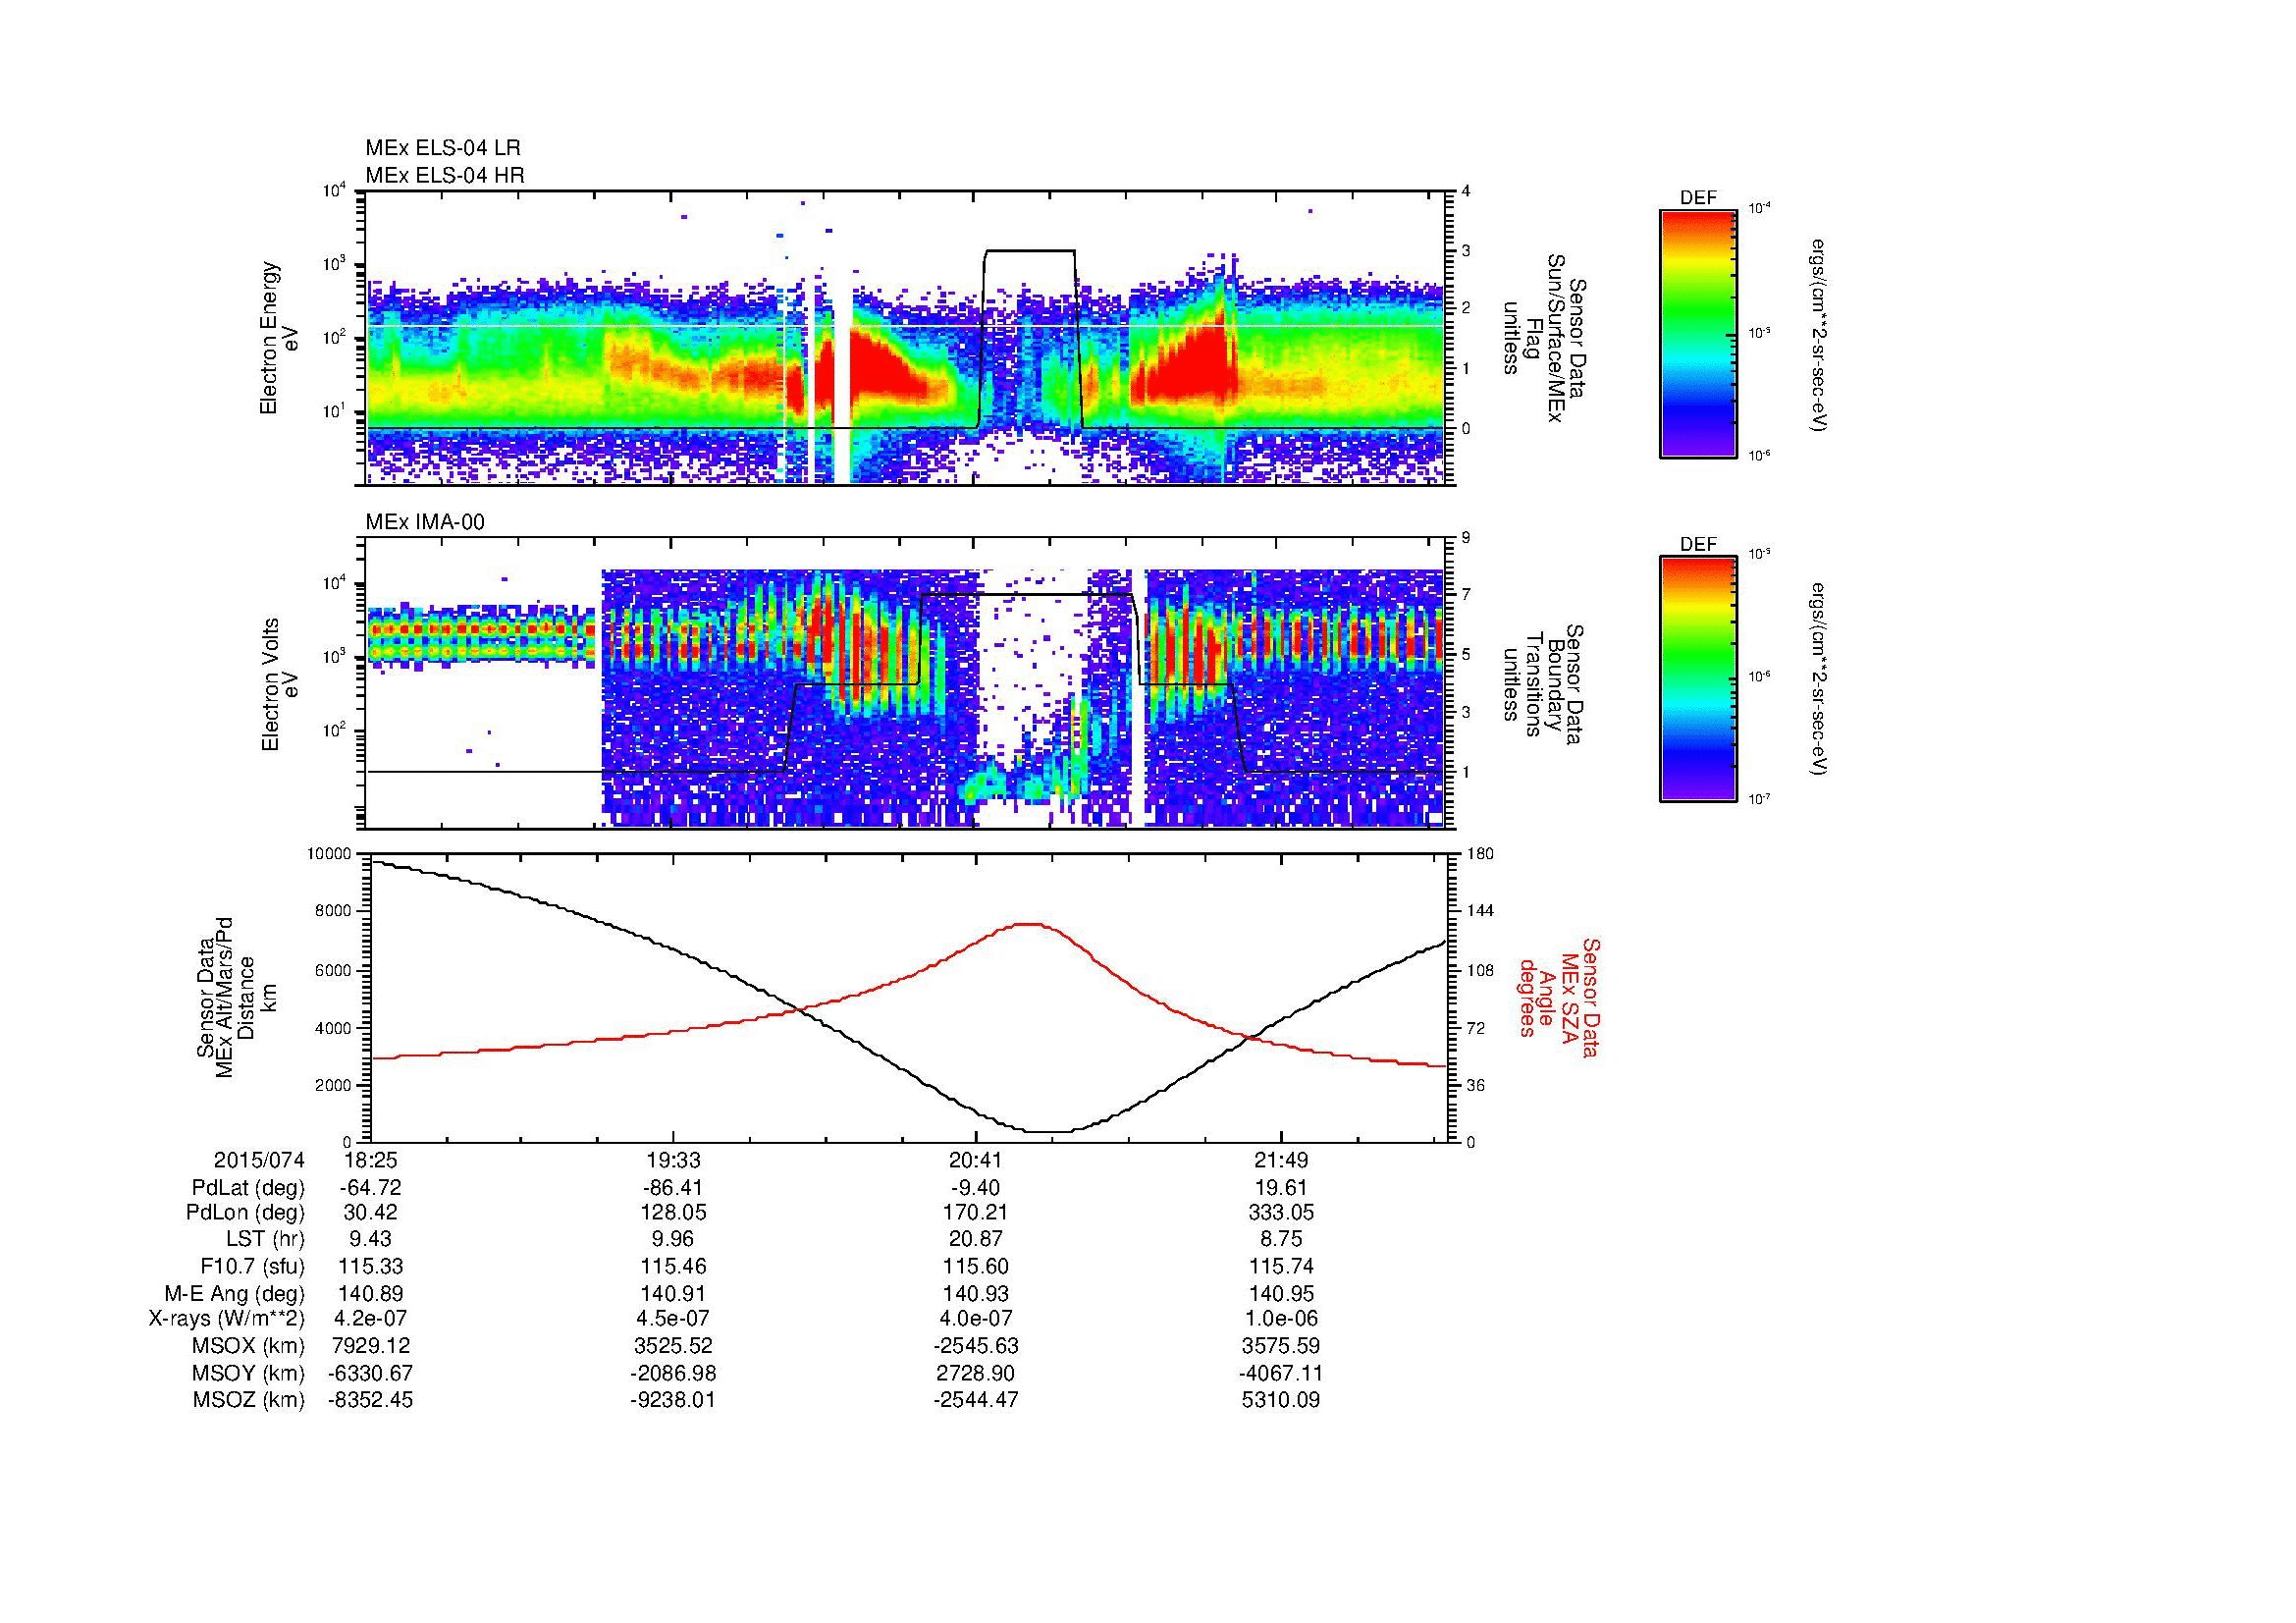The image size is (2296, 1623).
Task: Click the 'Sun/Surface/MEx Flag' axis label
Action: point(1544,338)
